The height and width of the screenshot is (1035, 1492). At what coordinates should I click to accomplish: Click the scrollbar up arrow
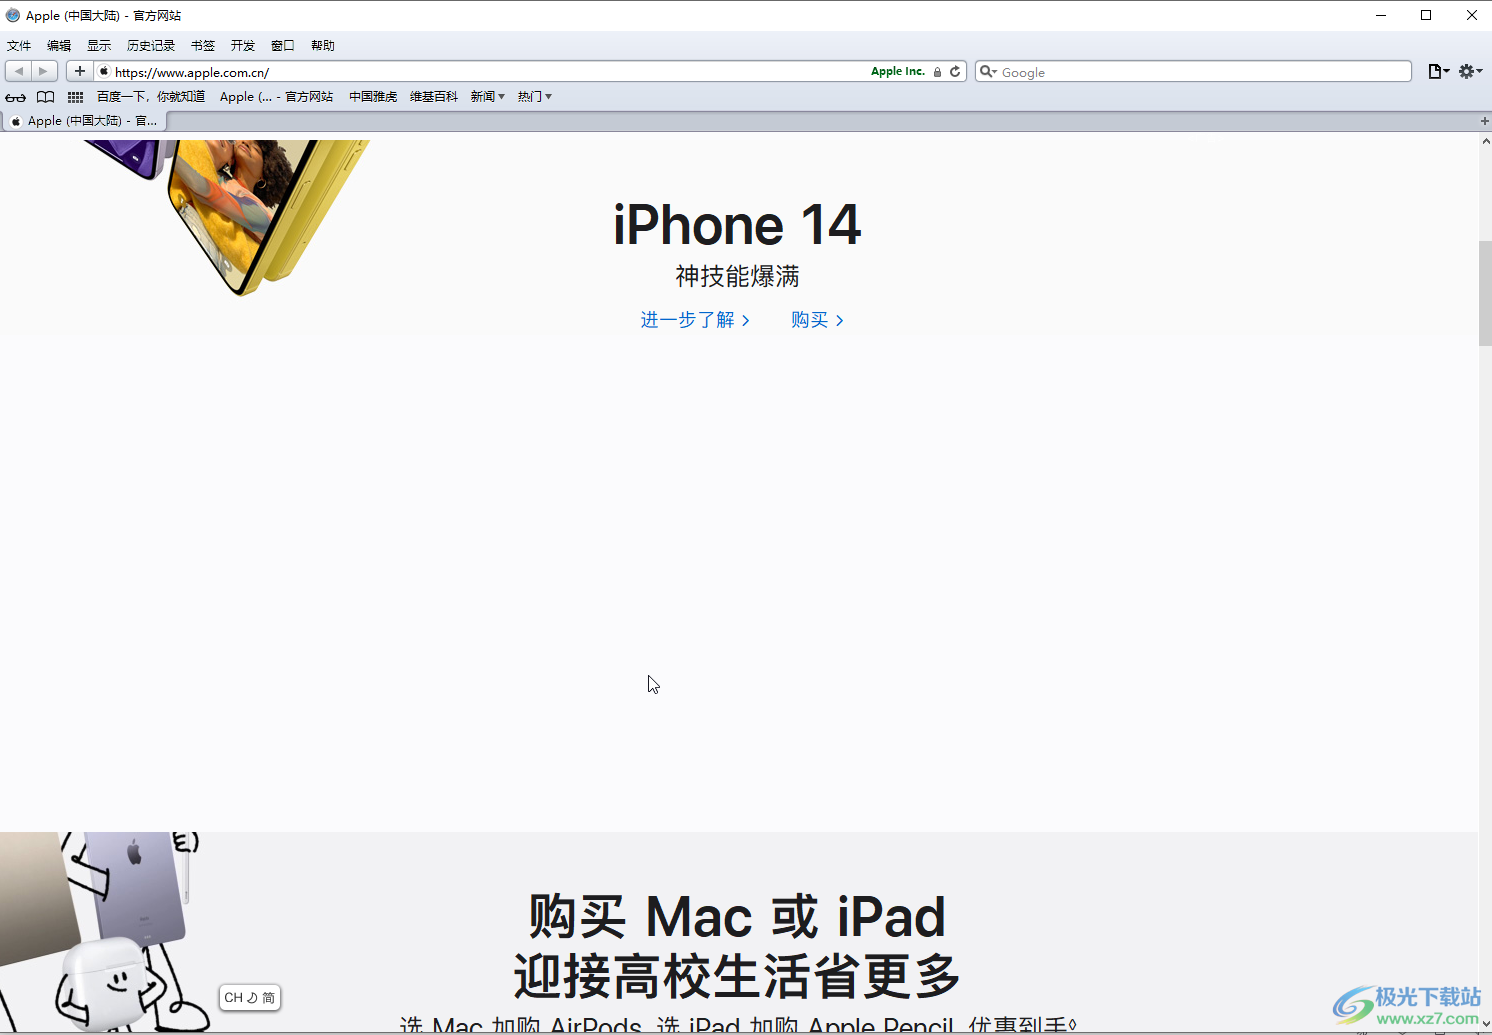click(1485, 142)
